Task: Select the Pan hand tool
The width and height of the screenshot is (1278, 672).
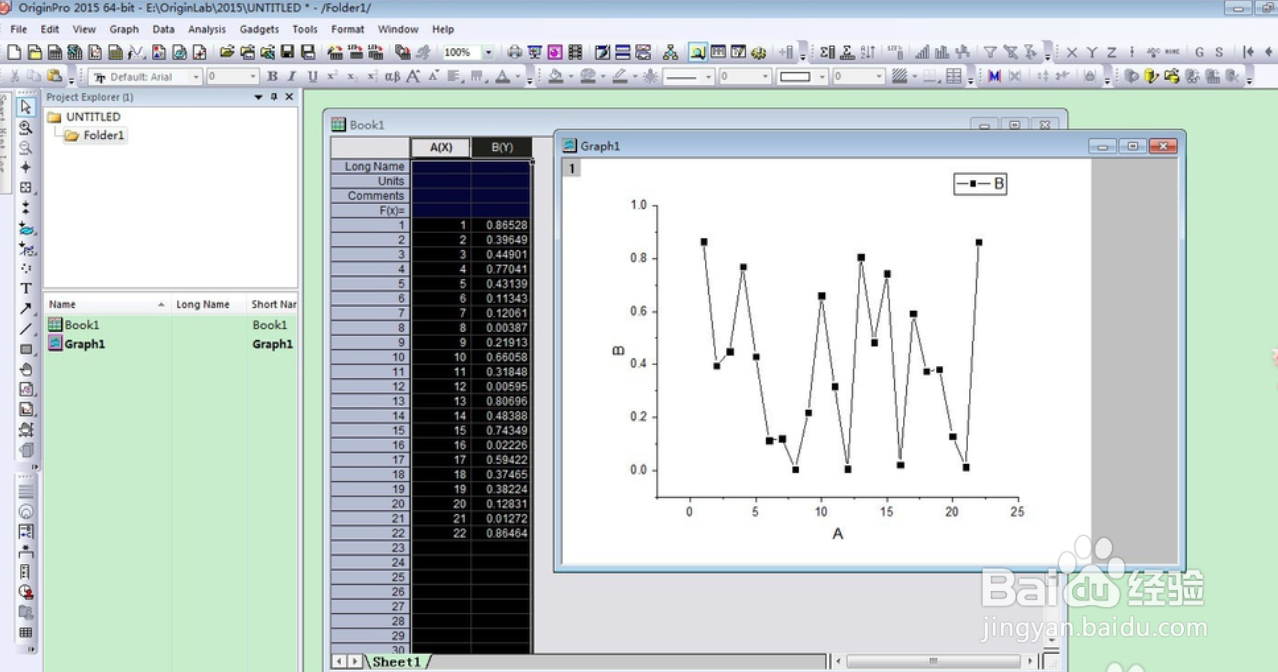Action: [26, 369]
